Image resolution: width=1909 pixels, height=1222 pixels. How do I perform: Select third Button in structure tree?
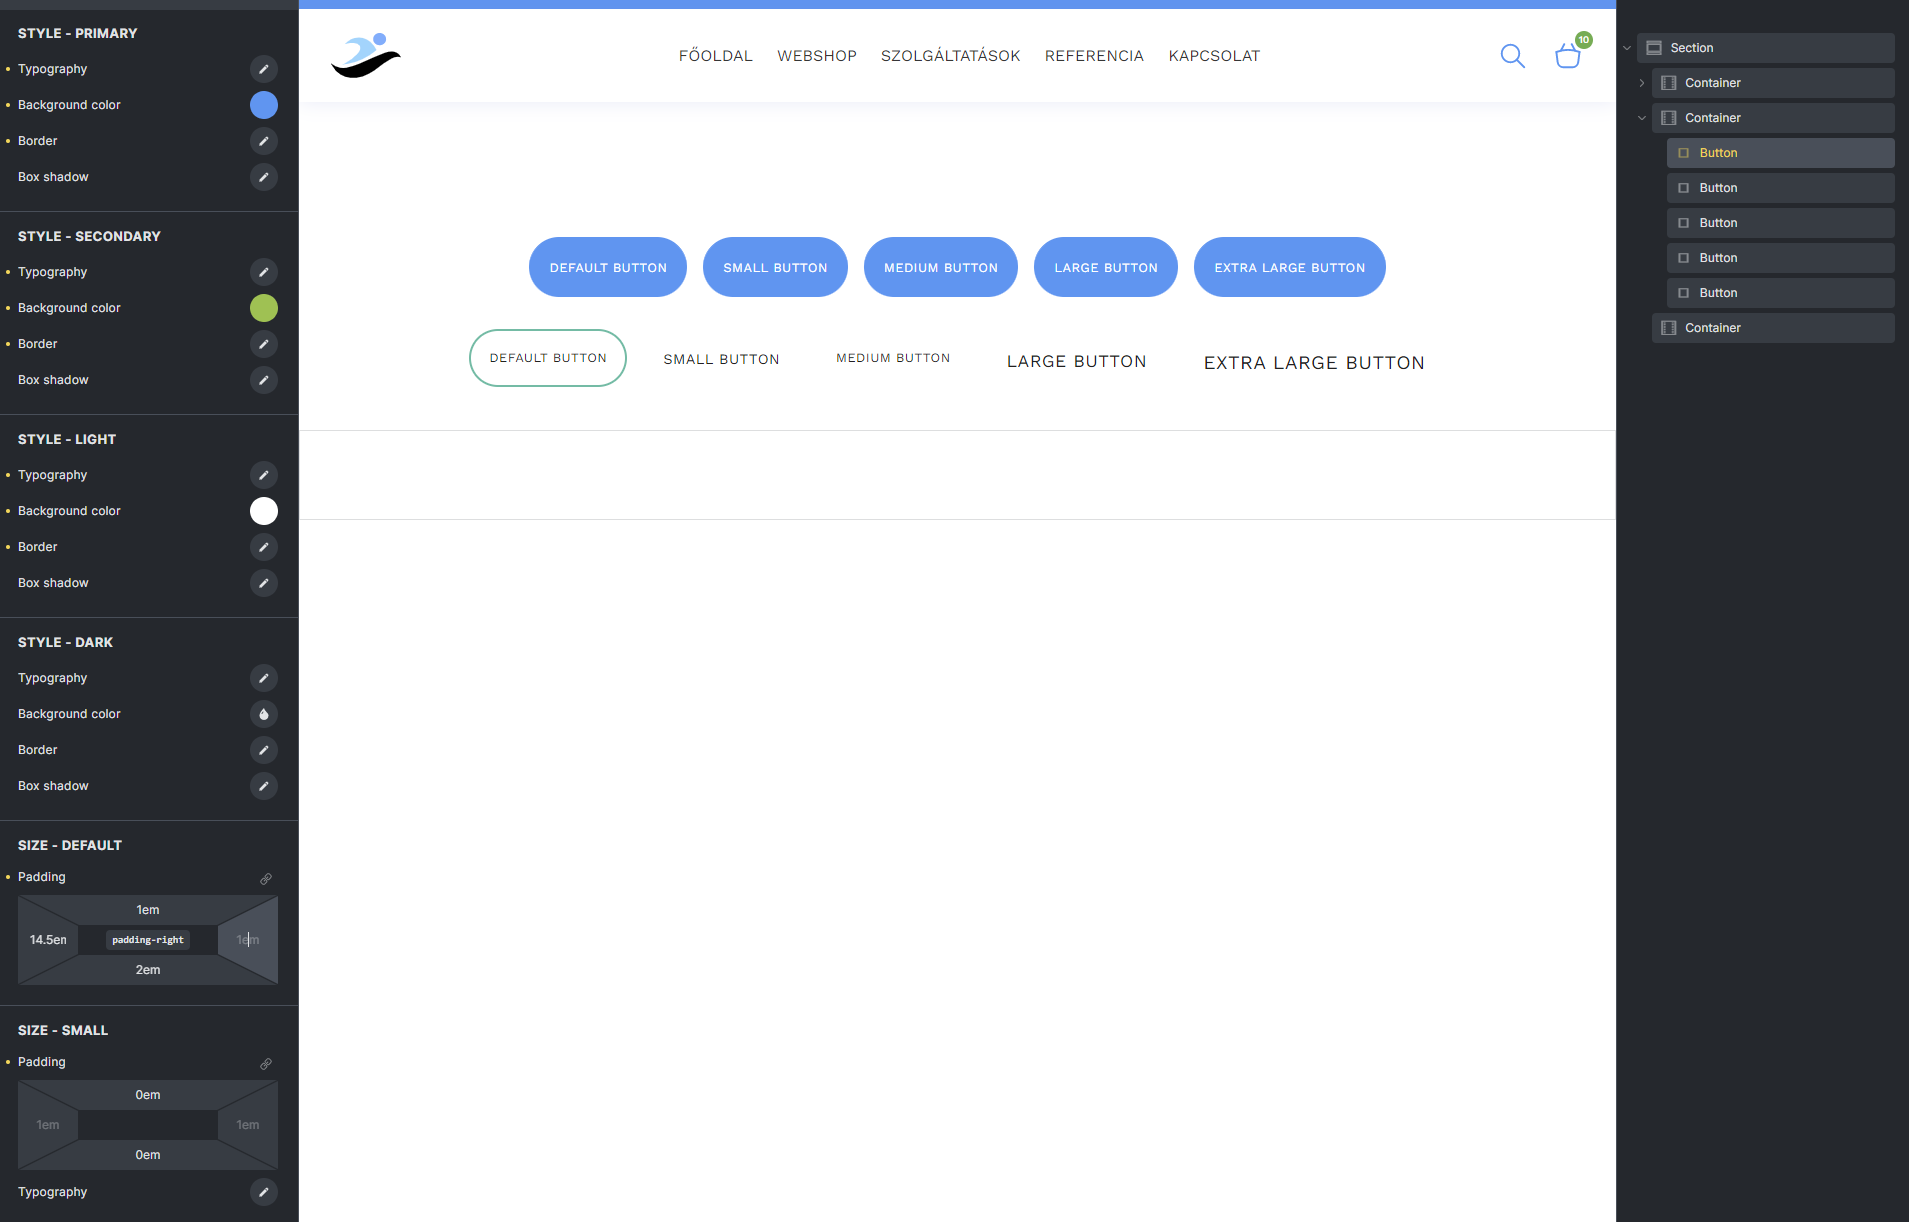click(1780, 223)
